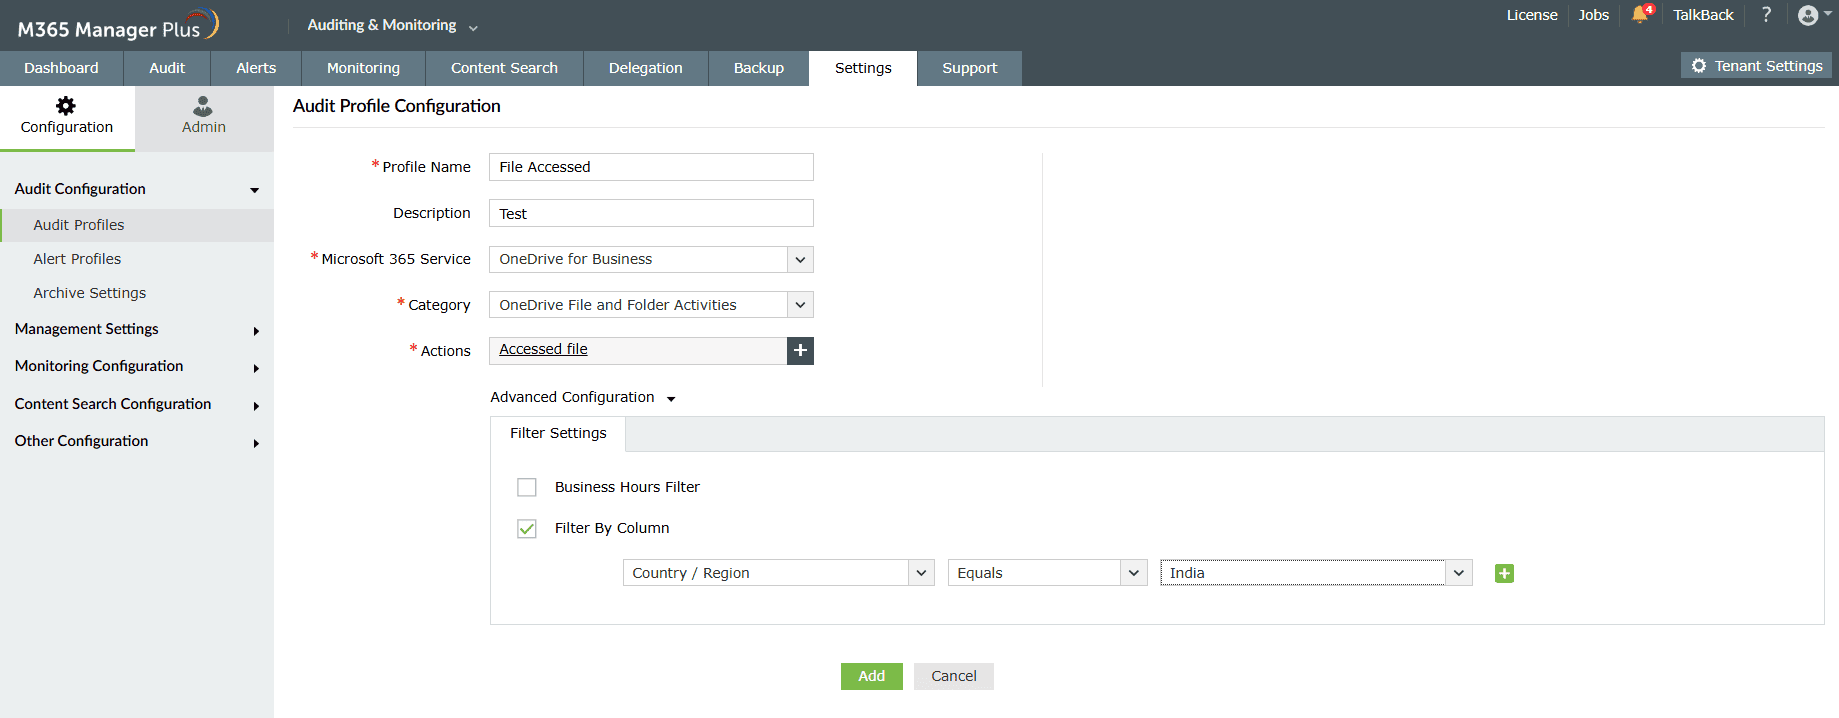Open the Country / Region column dropdown

click(x=778, y=573)
